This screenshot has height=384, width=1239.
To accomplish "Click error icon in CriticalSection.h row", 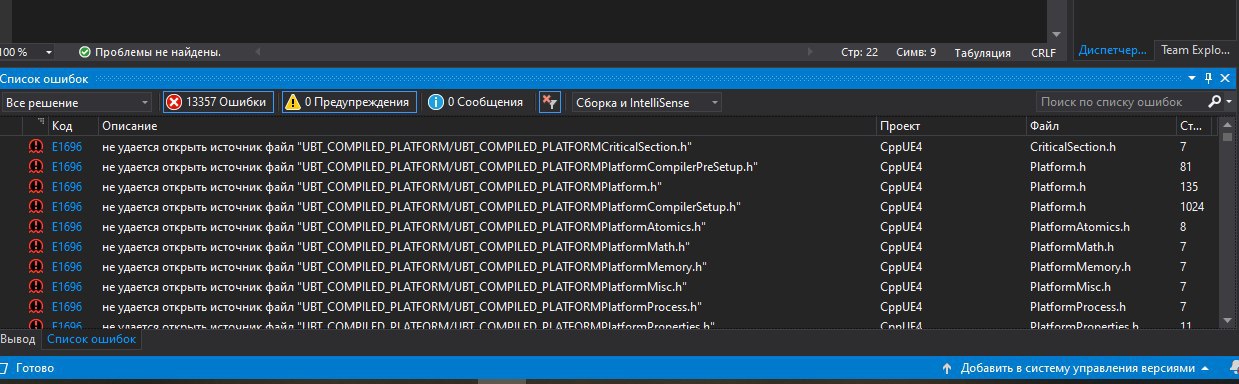I will click(36, 147).
